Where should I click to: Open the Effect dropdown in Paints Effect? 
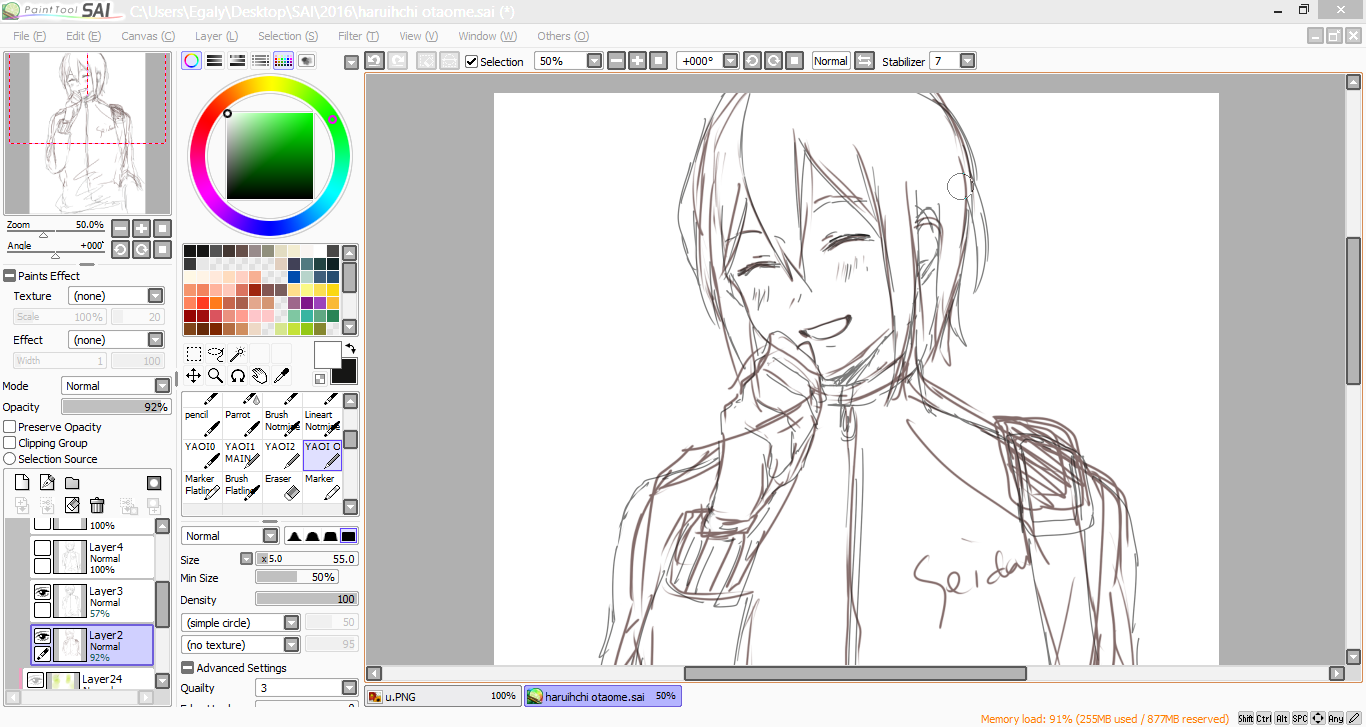[x=116, y=340]
